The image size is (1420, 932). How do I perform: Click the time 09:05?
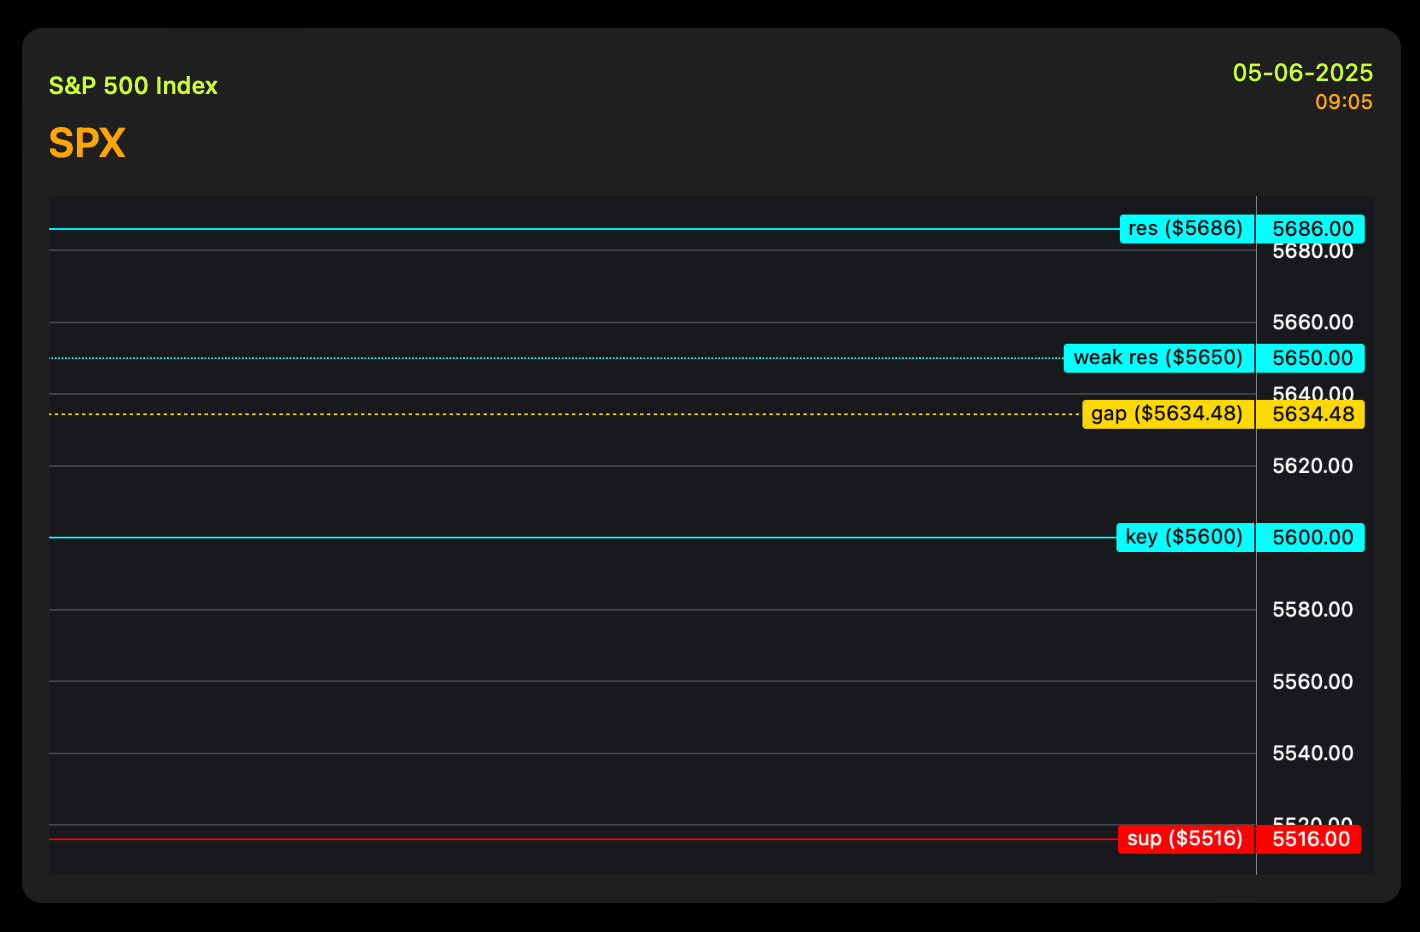(x=1343, y=102)
